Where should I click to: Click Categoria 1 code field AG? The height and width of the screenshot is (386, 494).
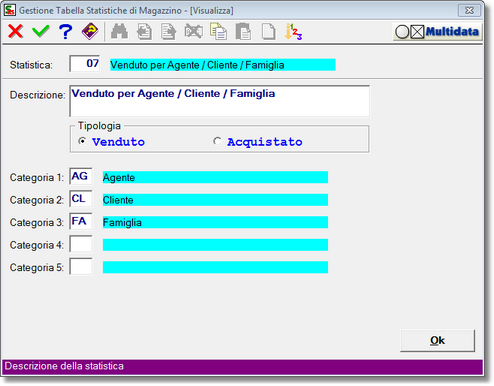81,176
